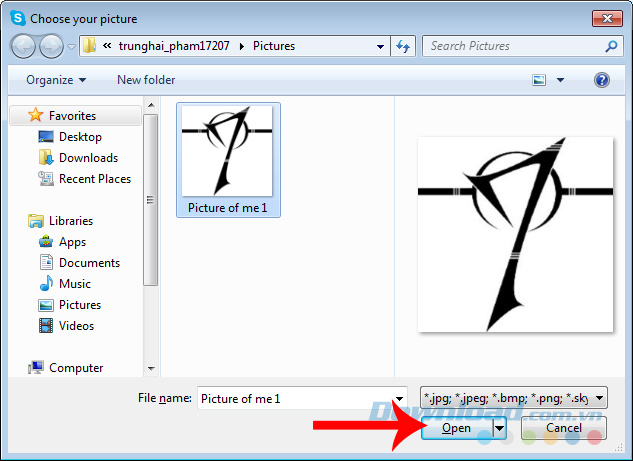Click the navigation pane scrollbar thumb
This screenshot has height=461, width=633.
[151, 200]
